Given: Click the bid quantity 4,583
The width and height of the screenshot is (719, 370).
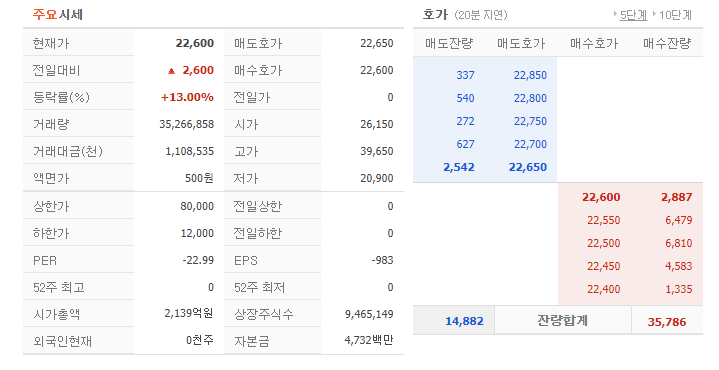Looking at the screenshot, I should (x=679, y=266).
